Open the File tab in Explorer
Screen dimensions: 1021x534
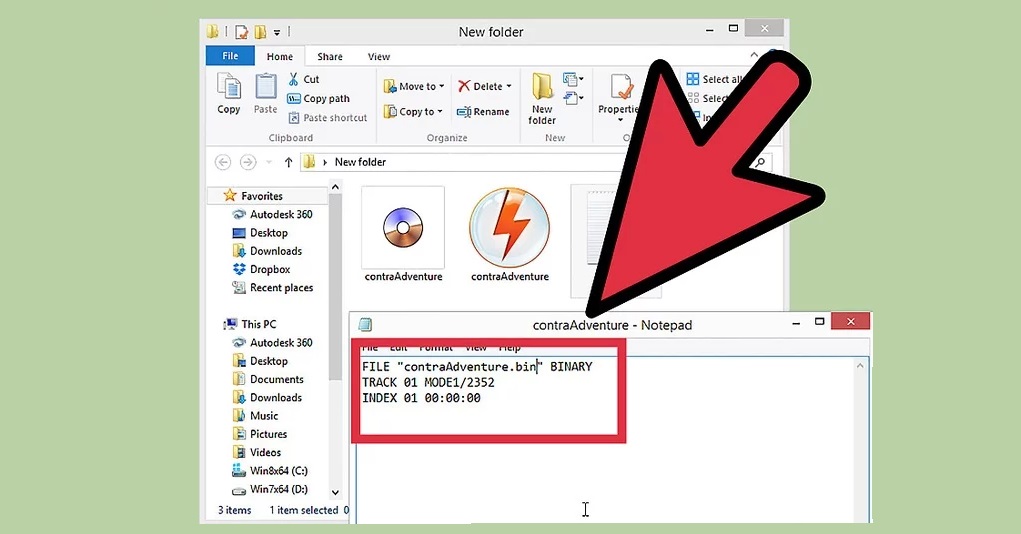[x=230, y=56]
